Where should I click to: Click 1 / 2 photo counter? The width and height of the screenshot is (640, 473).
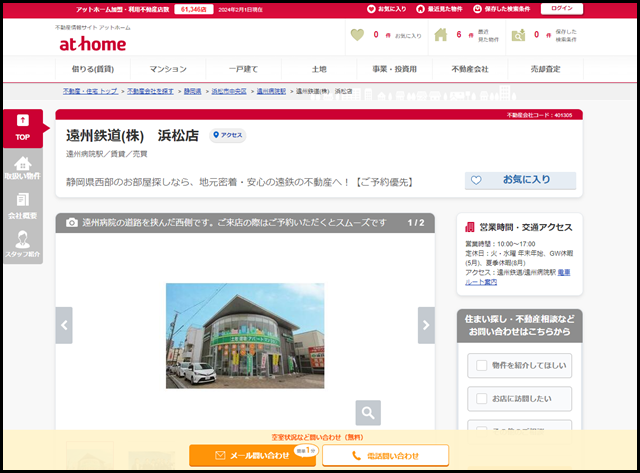(x=416, y=223)
